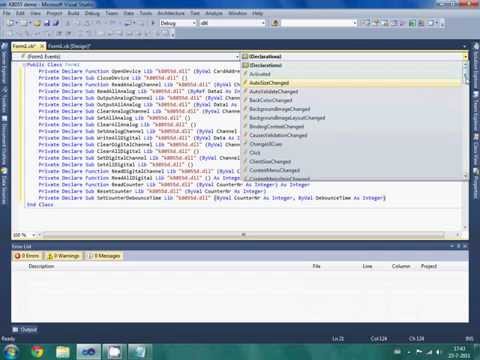The image size is (480, 360).
Task: Open the Project menu
Action: tap(54, 13)
